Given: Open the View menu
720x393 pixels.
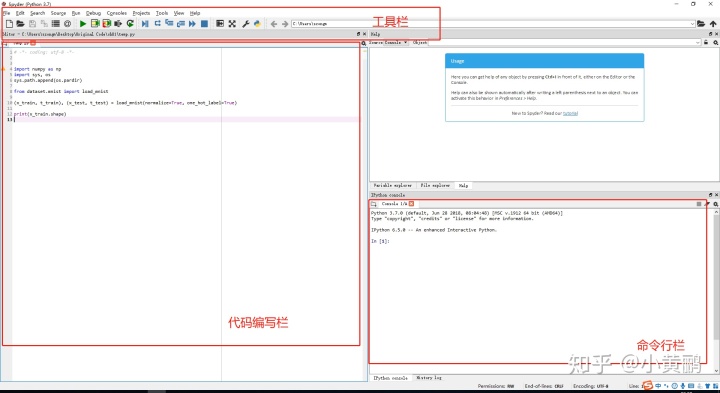Looking at the screenshot, I should click(x=179, y=13).
